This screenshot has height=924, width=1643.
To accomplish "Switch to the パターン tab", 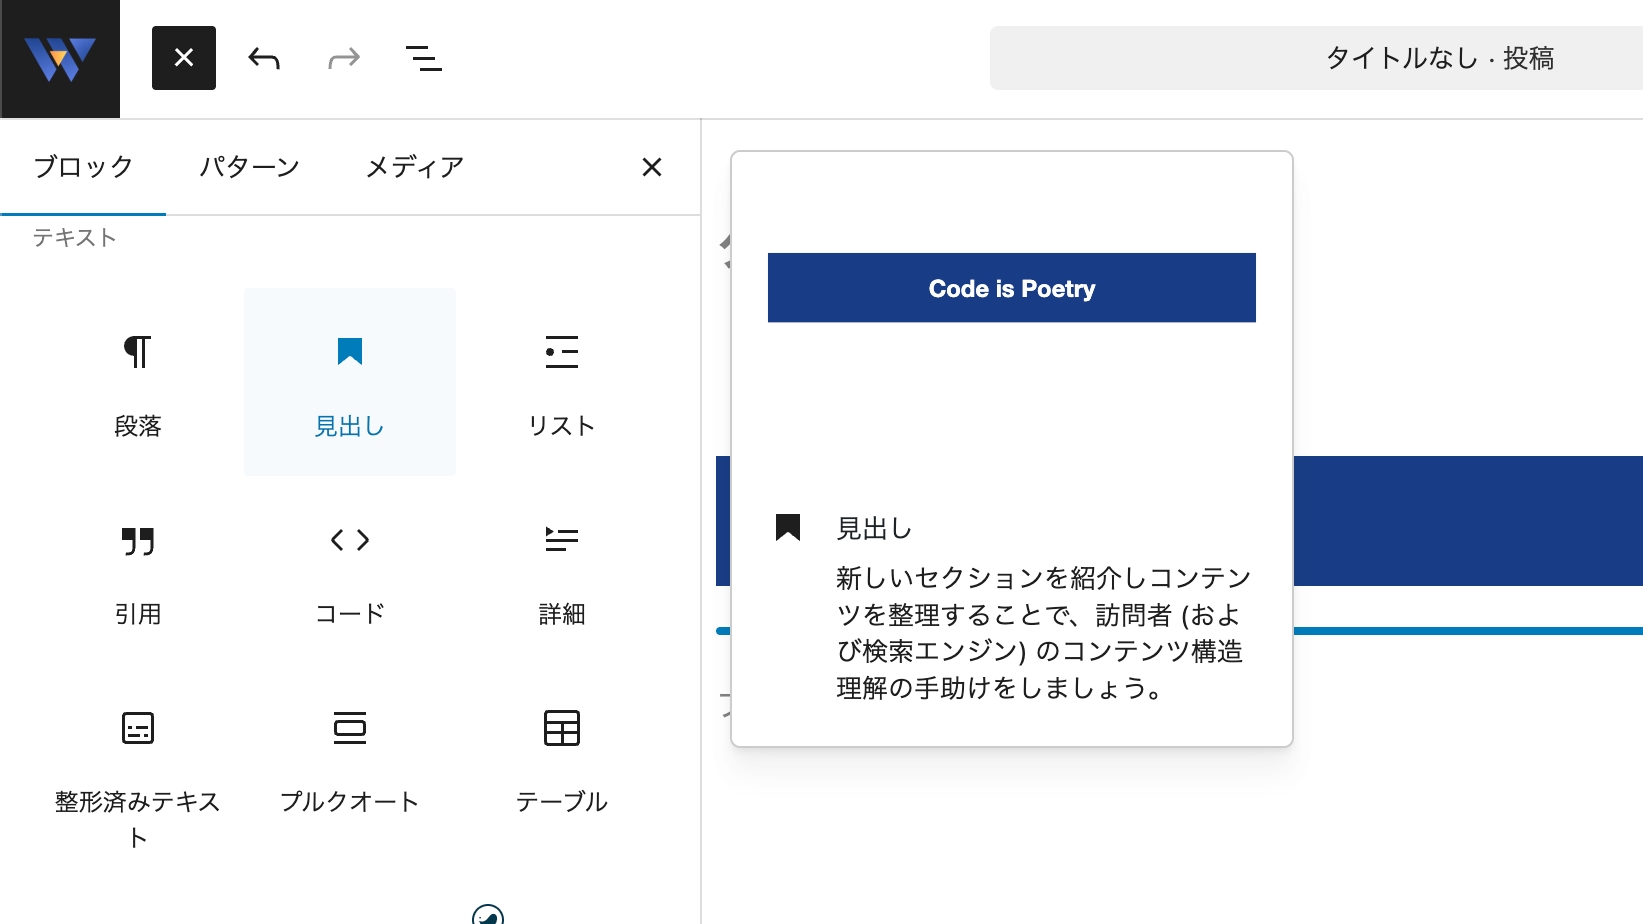I will (x=249, y=166).
